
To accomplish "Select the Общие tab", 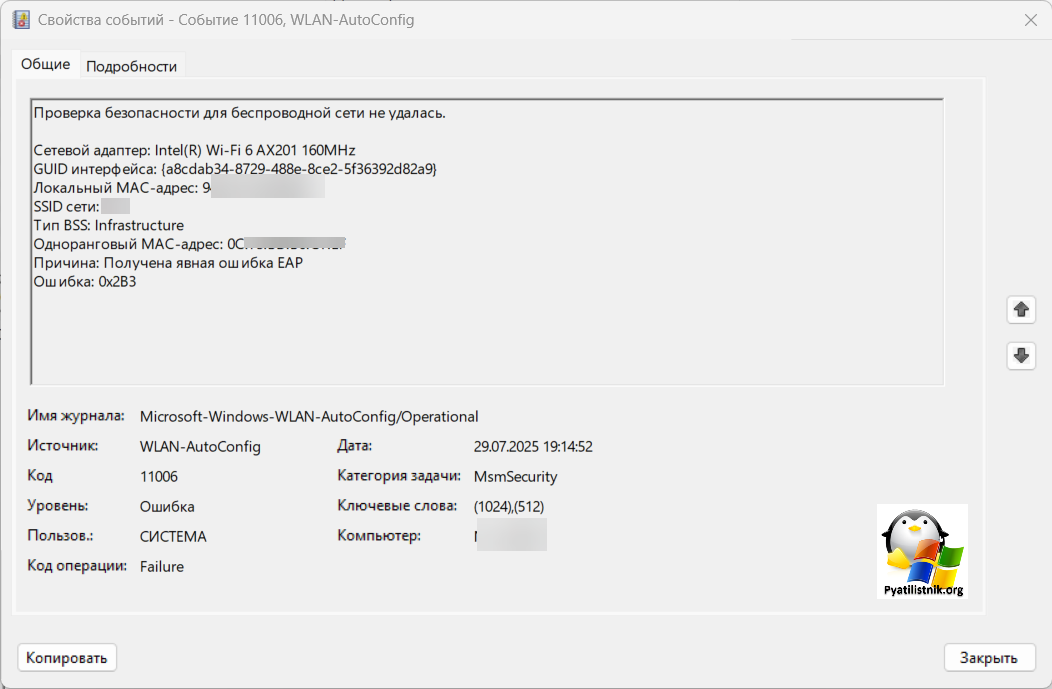I will coord(46,64).
